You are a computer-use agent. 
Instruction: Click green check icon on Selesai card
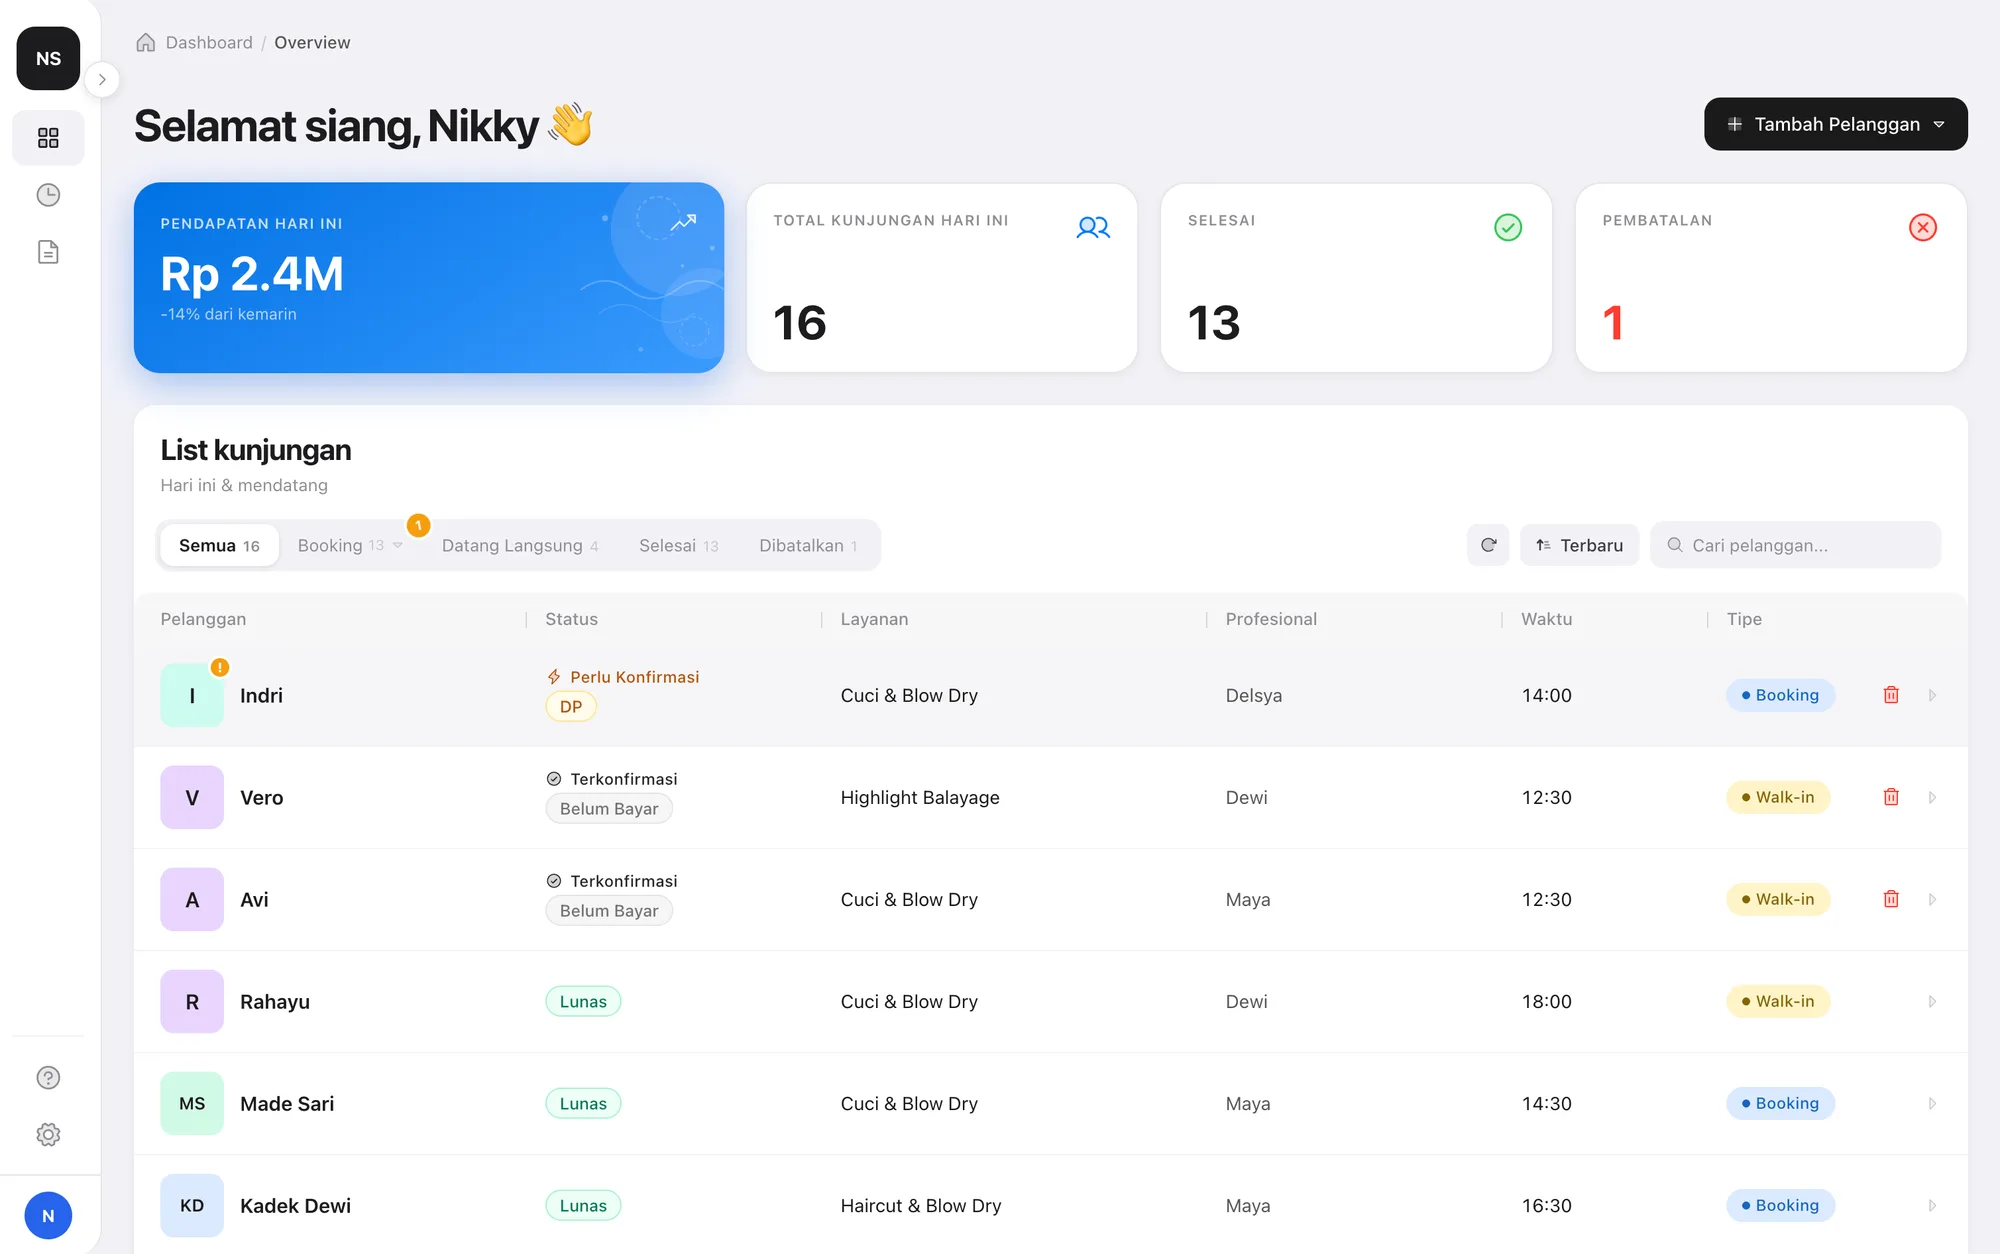pyautogui.click(x=1508, y=228)
